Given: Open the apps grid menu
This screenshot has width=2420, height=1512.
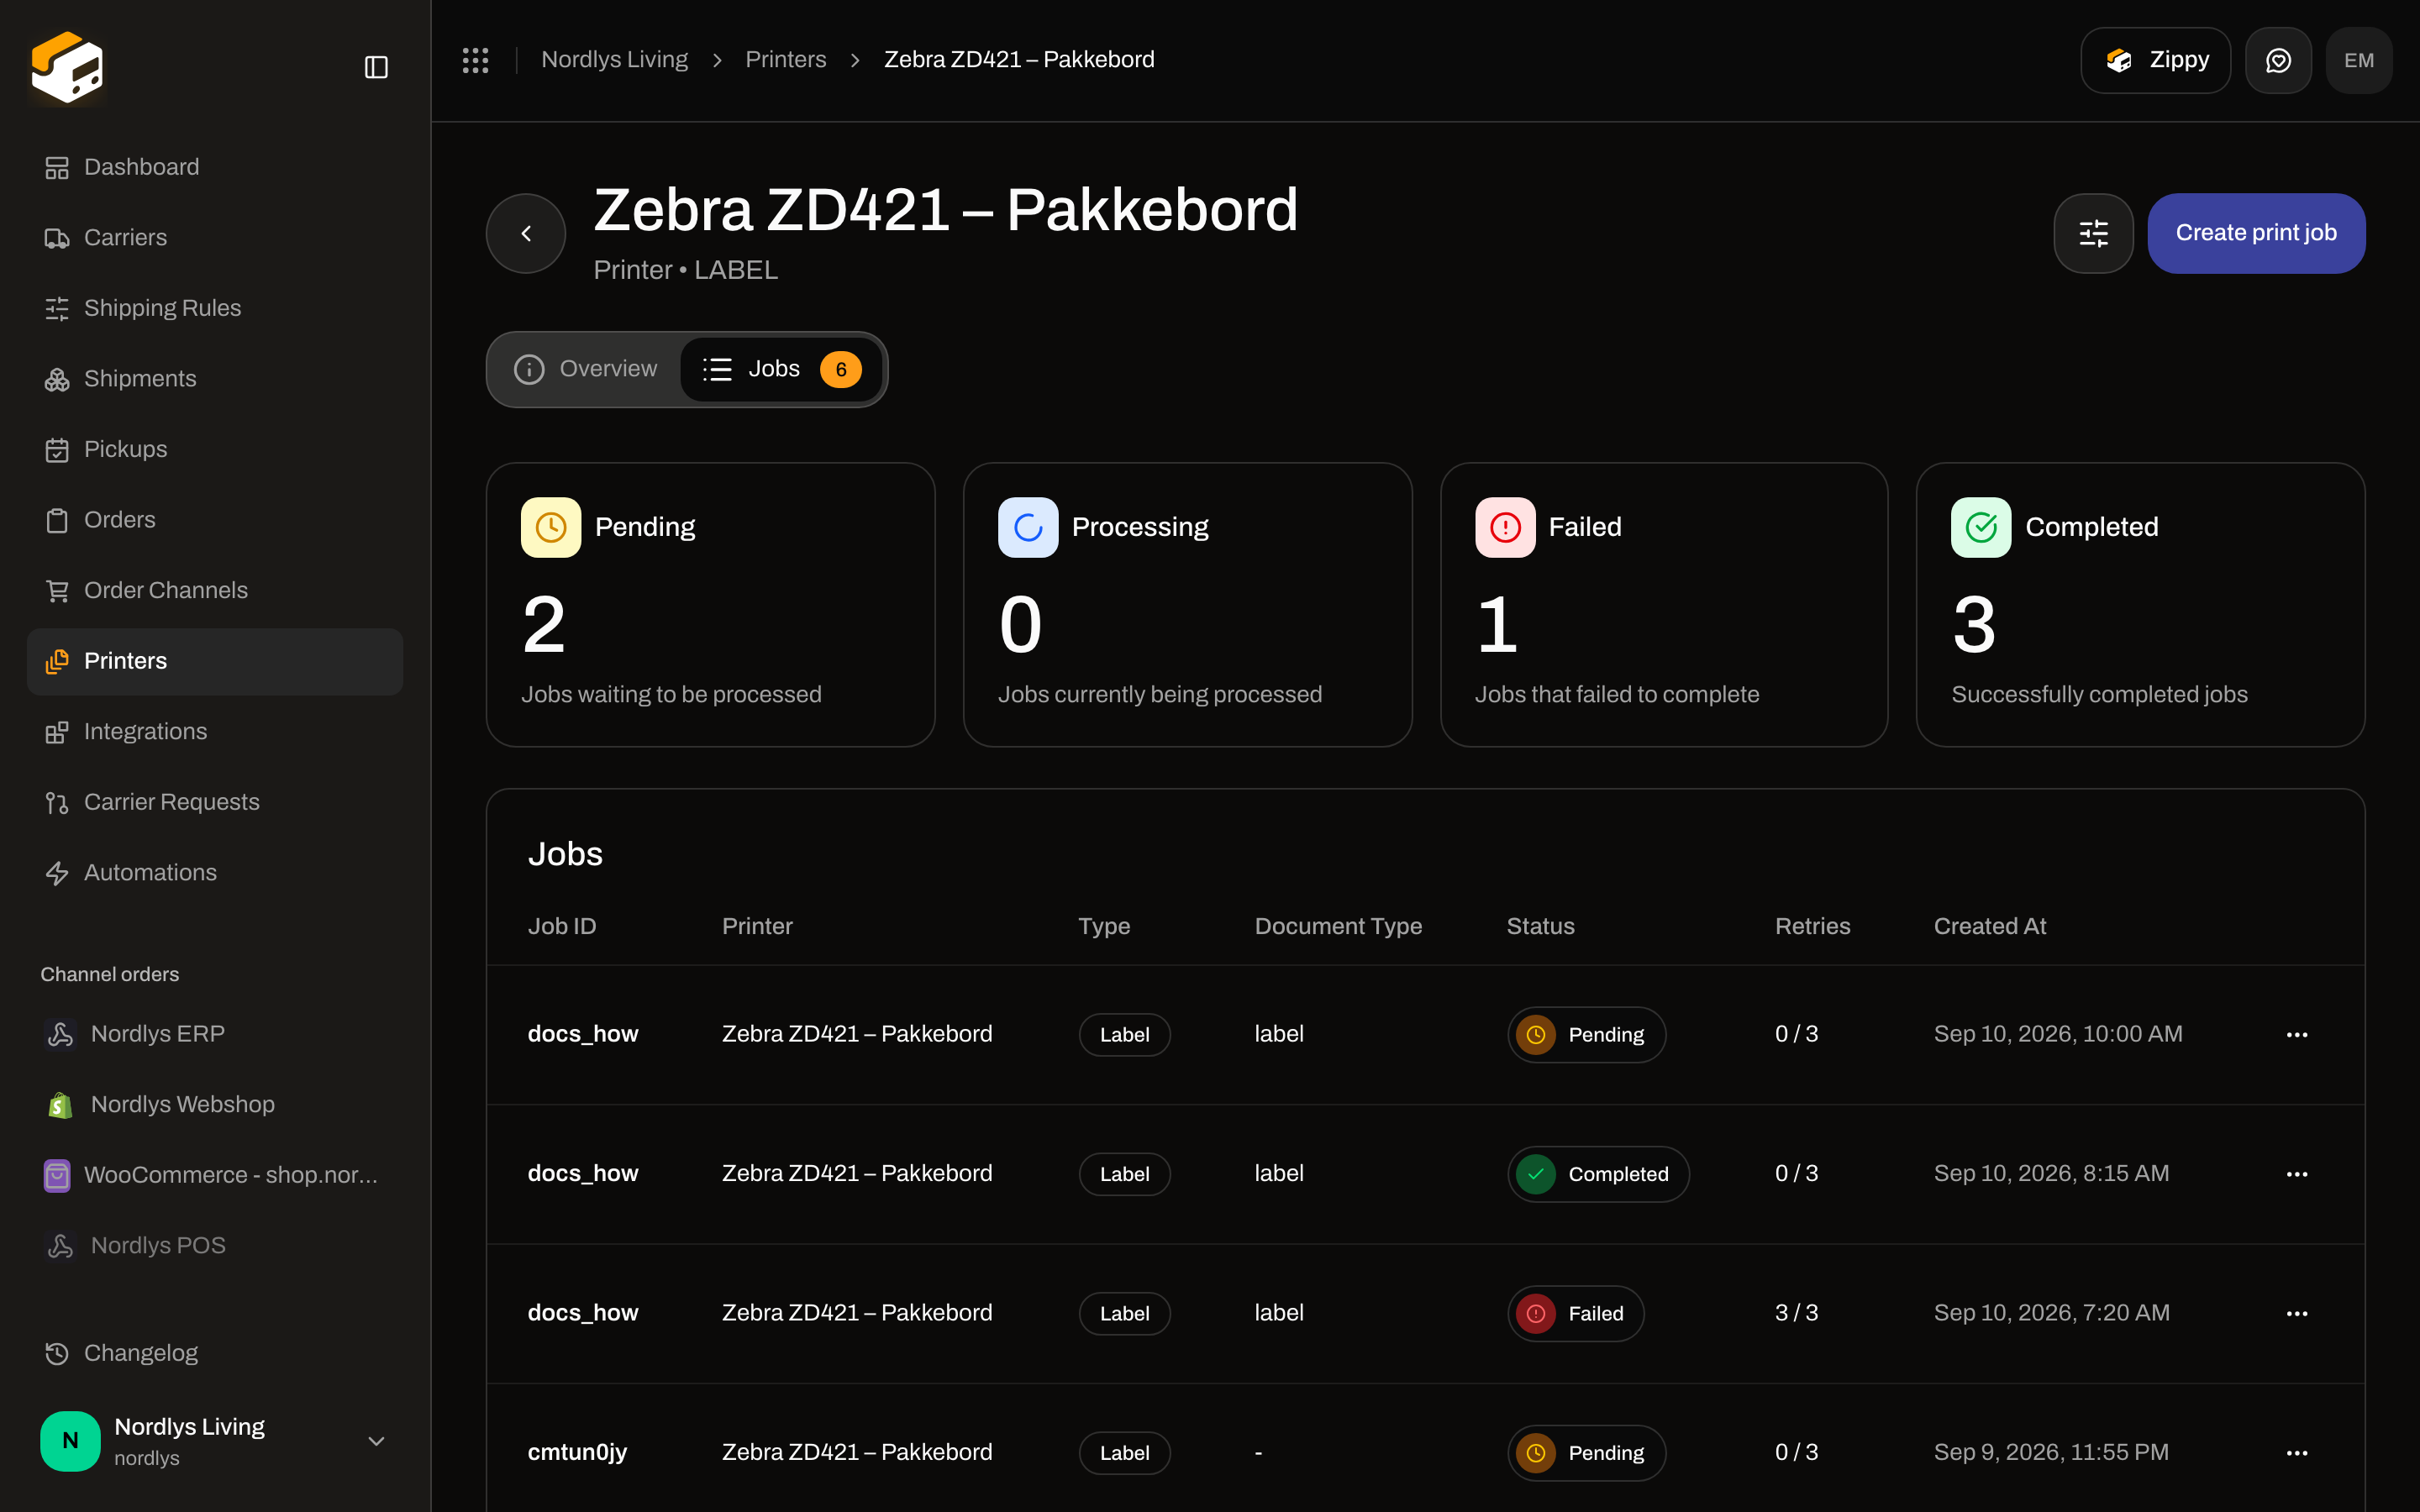Looking at the screenshot, I should pos(475,60).
